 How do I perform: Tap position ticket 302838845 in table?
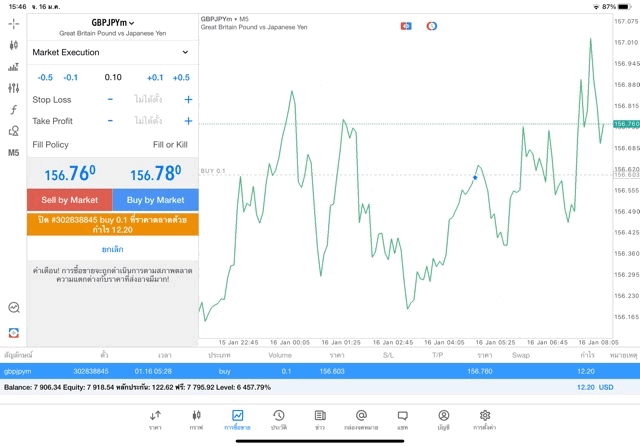(x=91, y=371)
